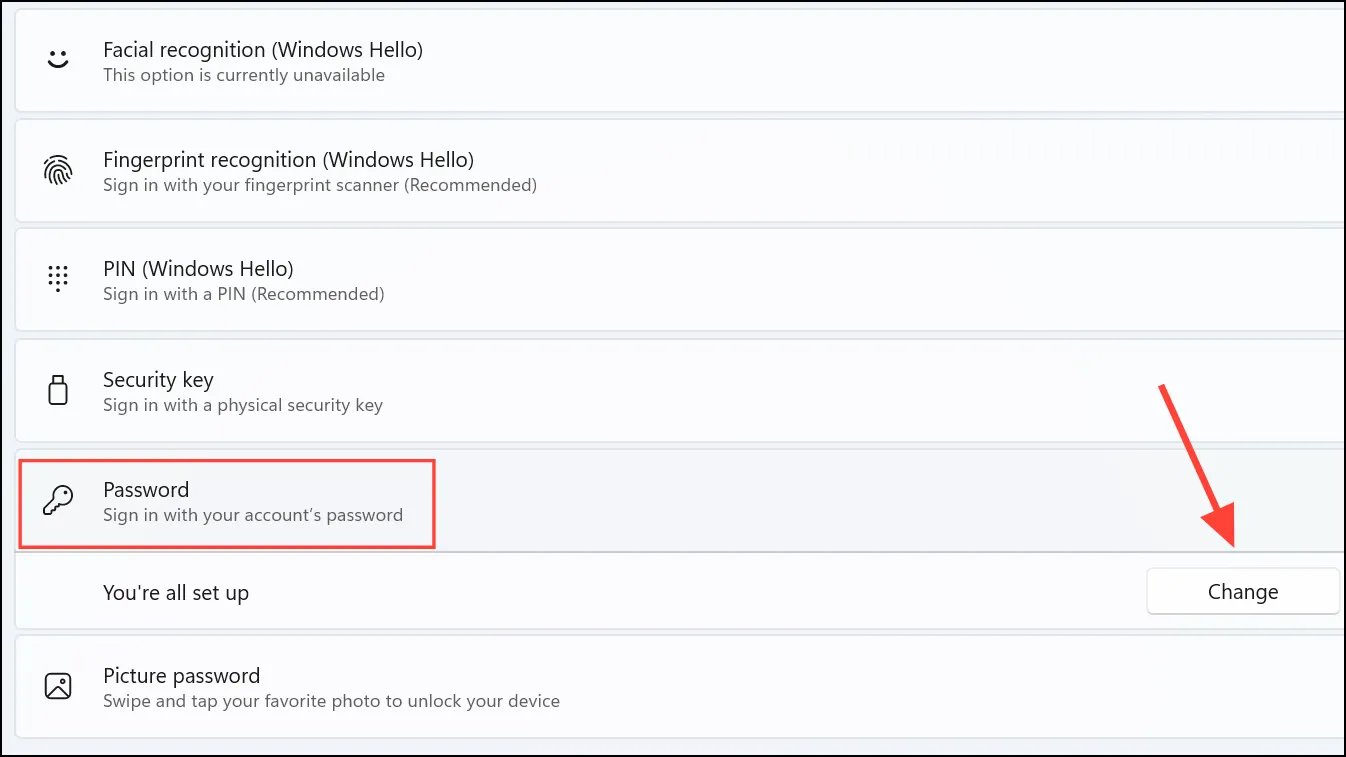Click the smiley face Facial recognition icon

point(58,60)
